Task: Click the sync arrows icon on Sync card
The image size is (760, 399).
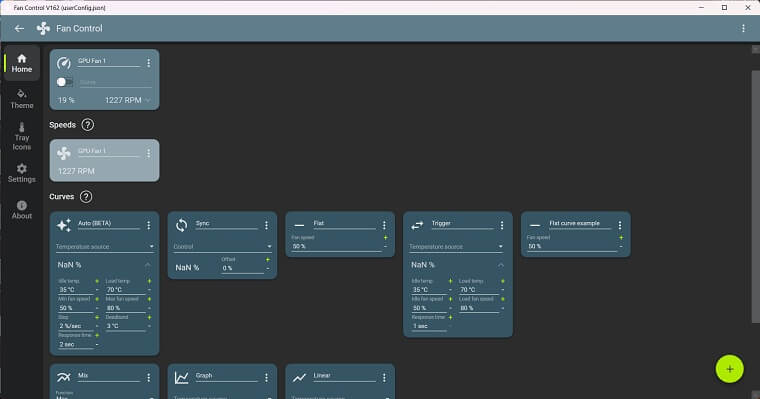Action: click(x=181, y=225)
